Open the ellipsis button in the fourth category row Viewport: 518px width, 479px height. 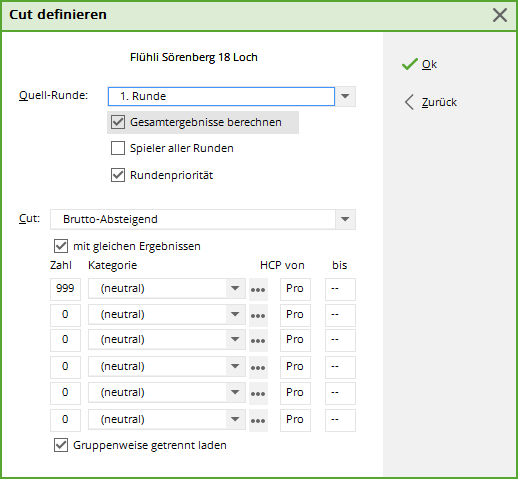pyautogui.click(x=258, y=367)
